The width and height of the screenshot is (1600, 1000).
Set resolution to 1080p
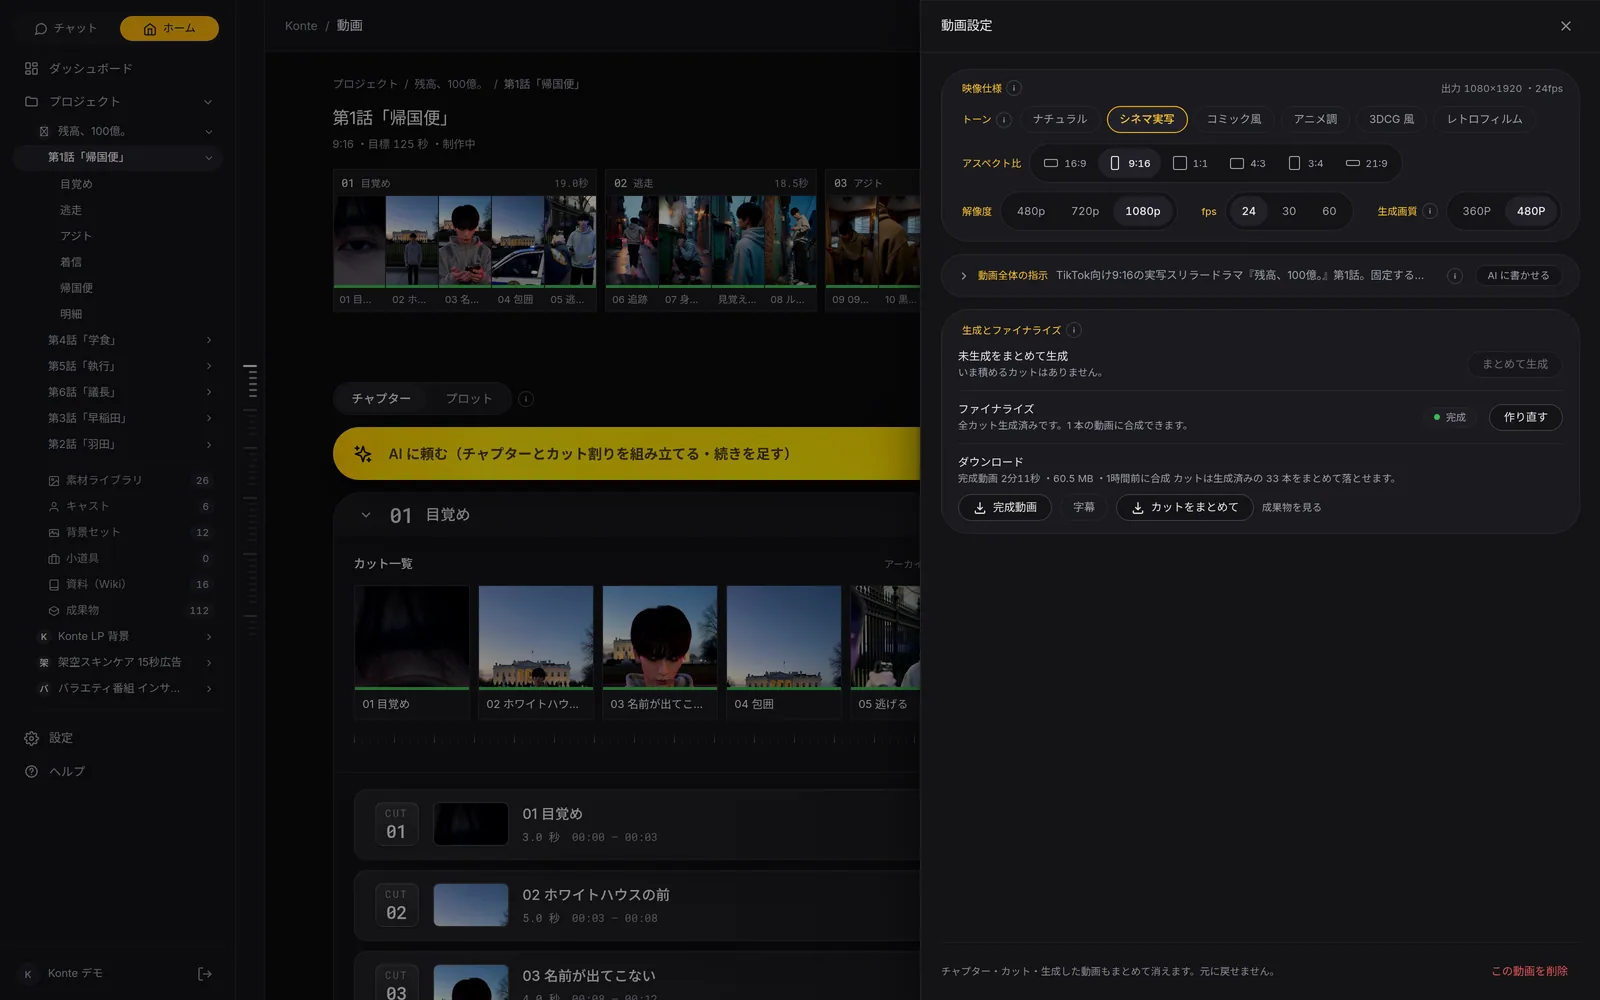pos(1143,211)
